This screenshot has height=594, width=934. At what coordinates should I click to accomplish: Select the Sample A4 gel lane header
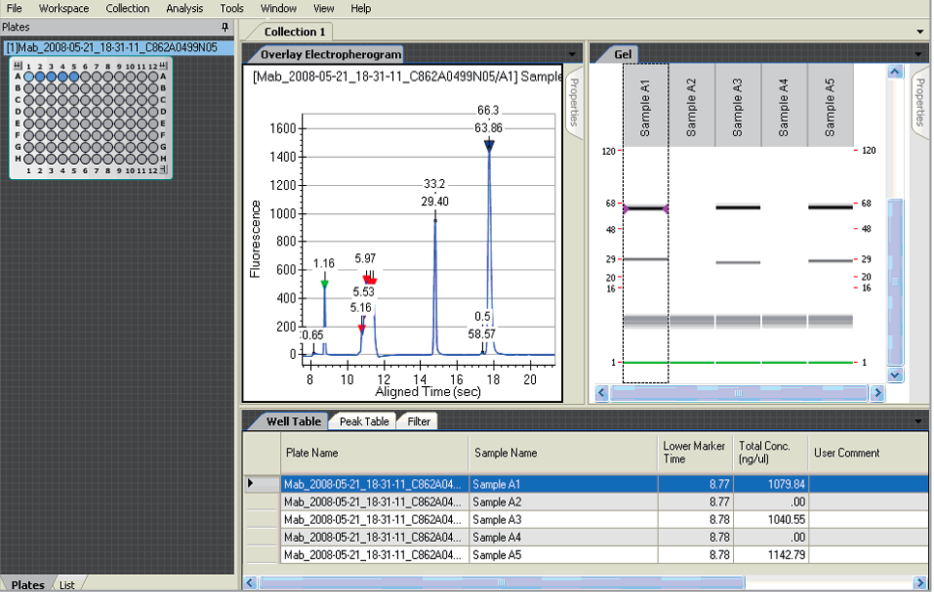[784, 105]
